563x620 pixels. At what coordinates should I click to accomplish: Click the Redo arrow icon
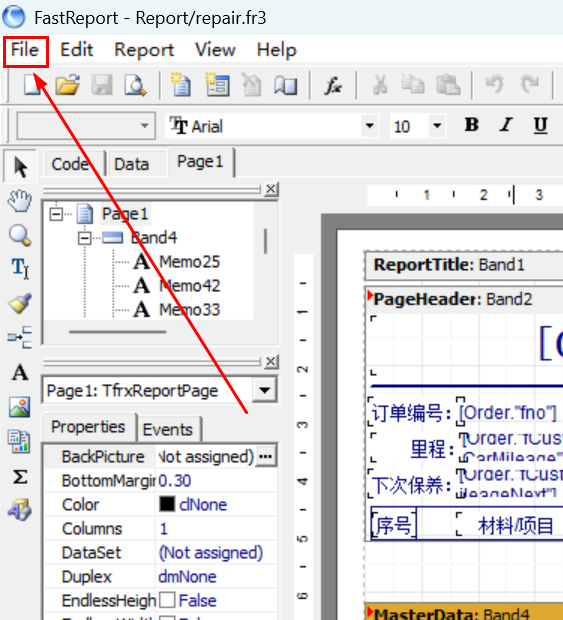(529, 83)
